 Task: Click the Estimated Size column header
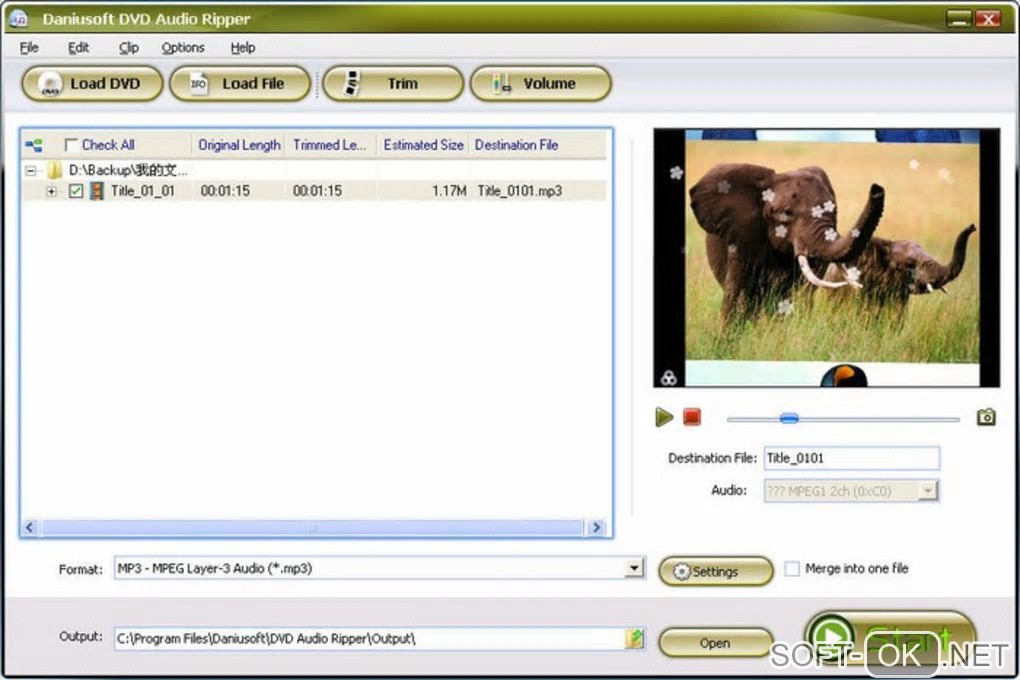pos(423,145)
